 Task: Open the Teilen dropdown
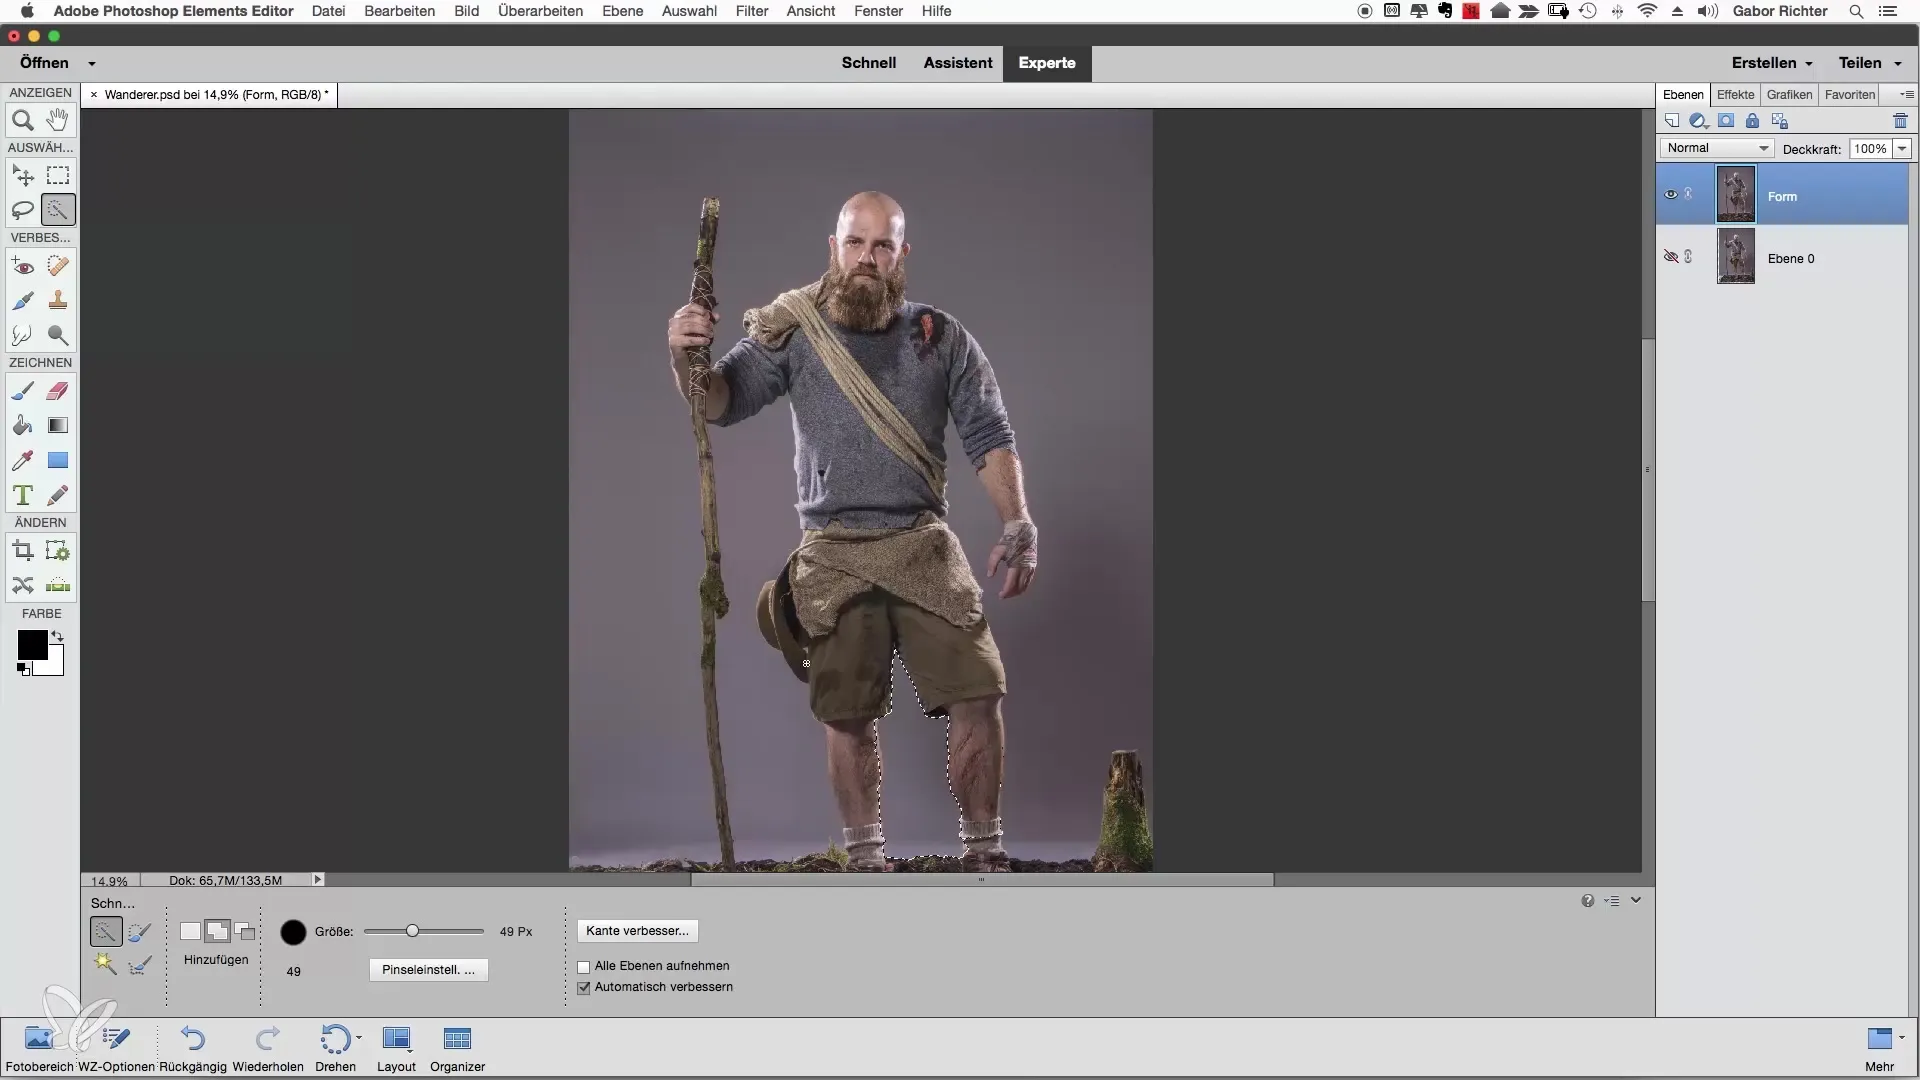(x=1869, y=63)
